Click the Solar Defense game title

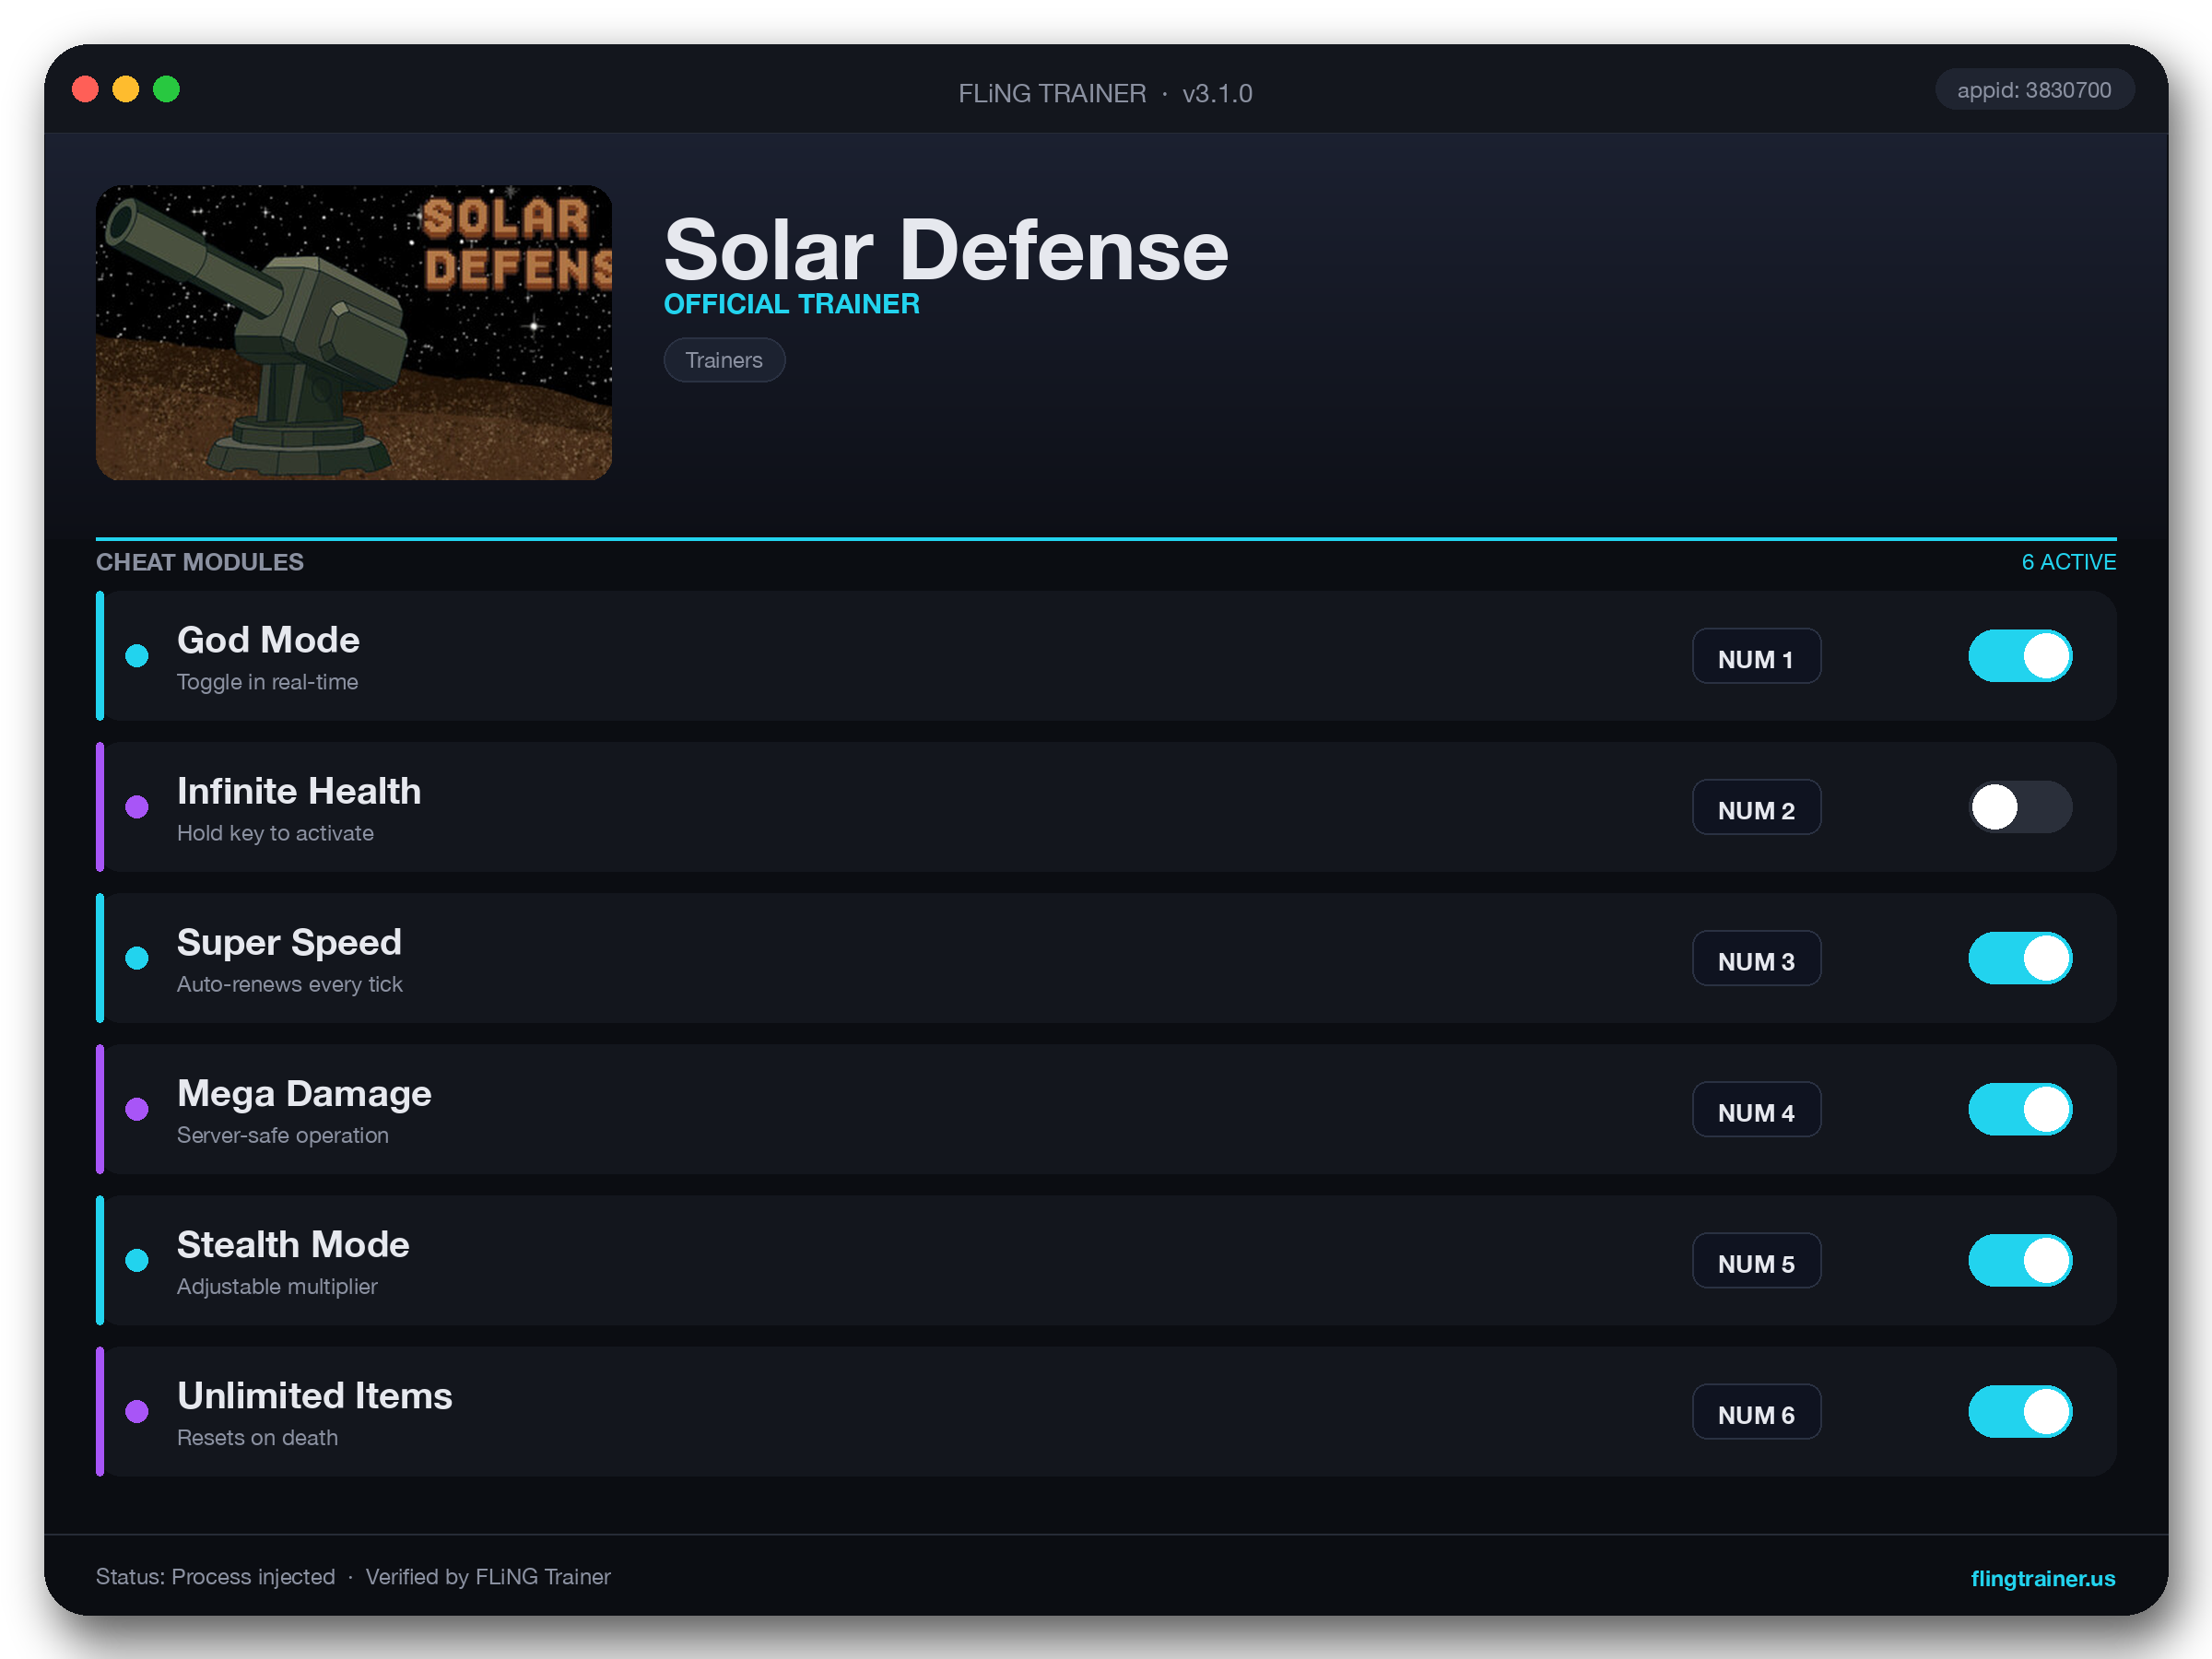[946, 250]
